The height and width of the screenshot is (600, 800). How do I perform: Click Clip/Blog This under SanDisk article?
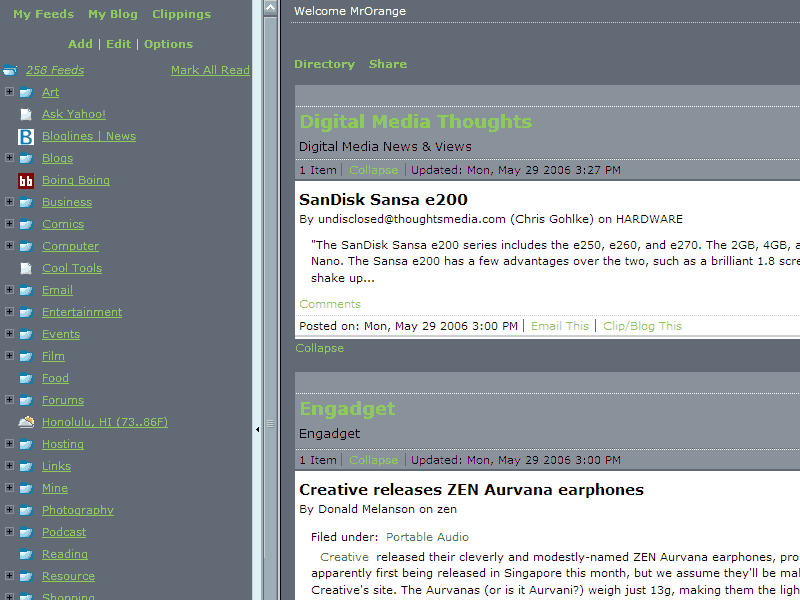click(x=642, y=326)
